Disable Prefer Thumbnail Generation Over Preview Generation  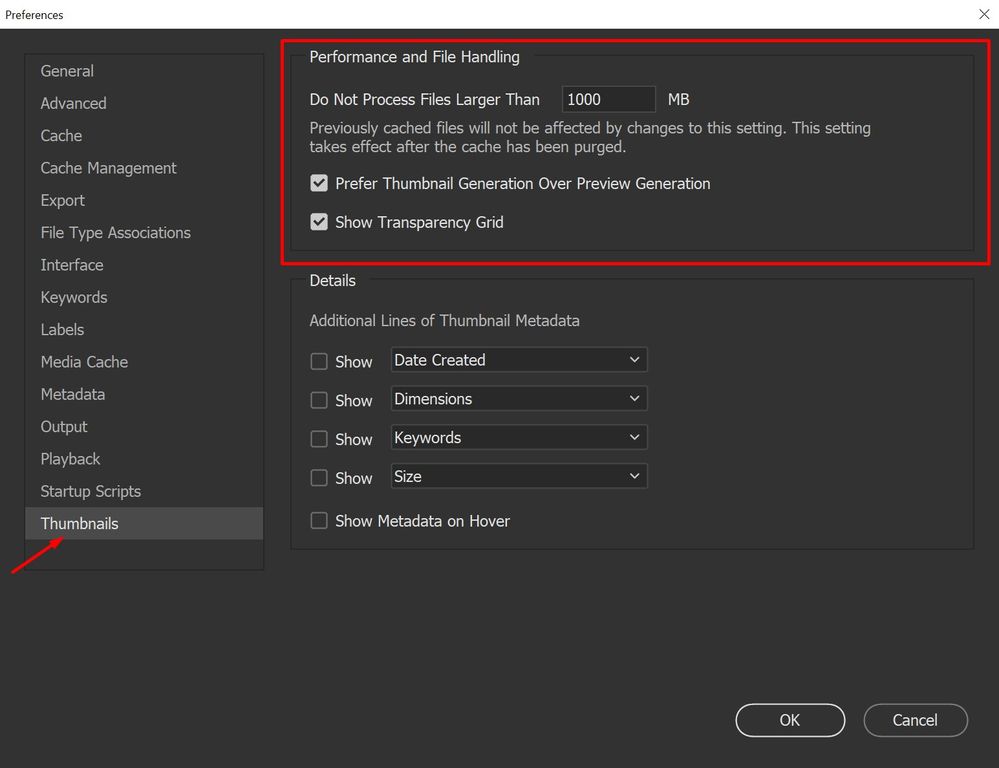(x=318, y=183)
